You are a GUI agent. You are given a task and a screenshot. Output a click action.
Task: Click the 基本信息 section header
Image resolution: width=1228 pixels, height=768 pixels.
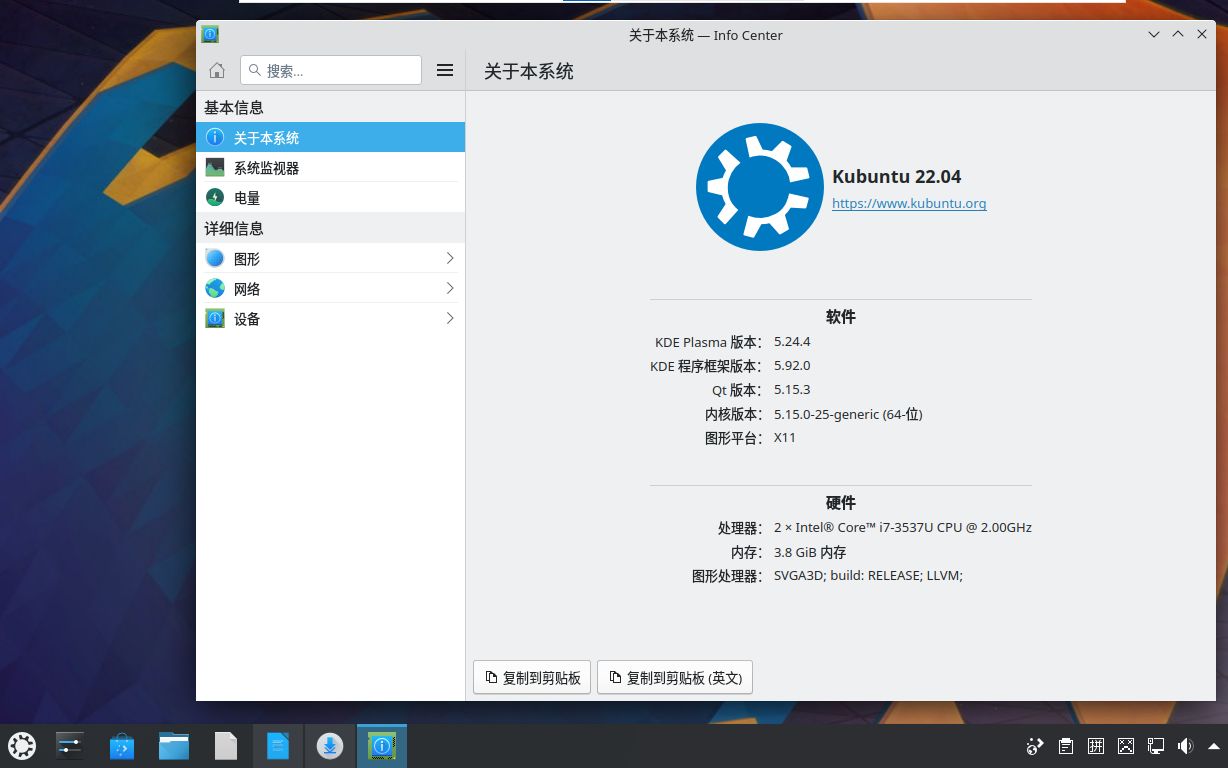click(x=234, y=107)
